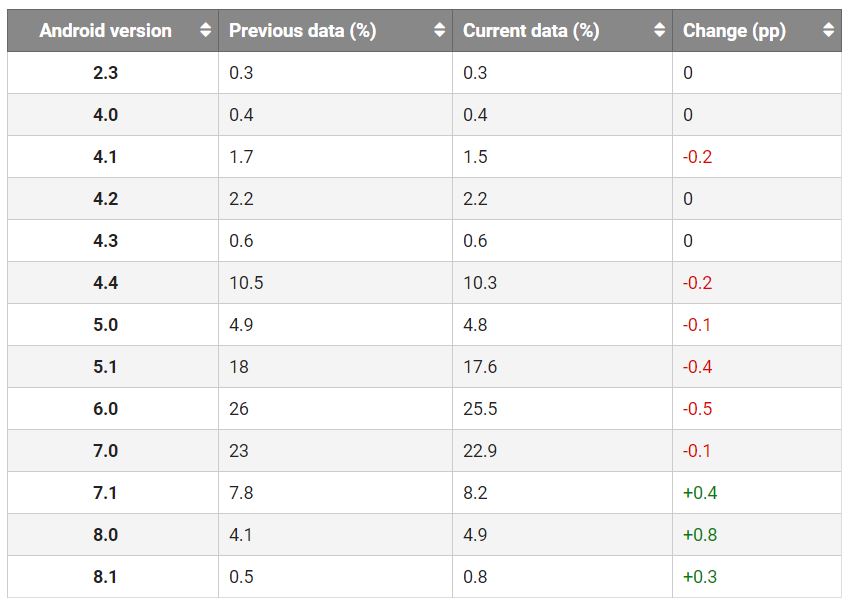Click version 6.0 in first column
The width and height of the screenshot is (854, 611).
click(x=105, y=409)
